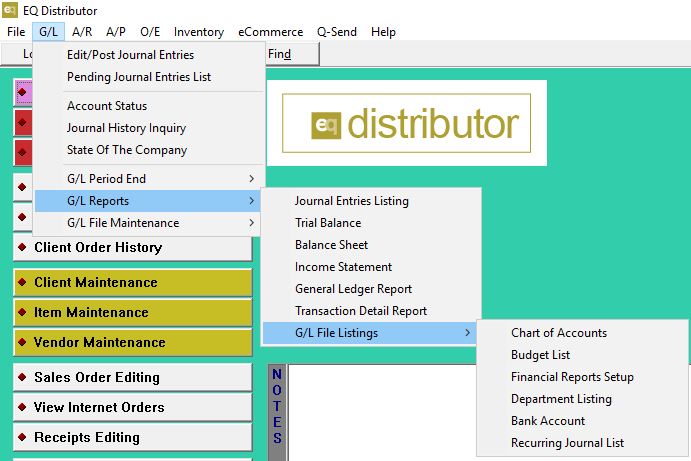Select Budget List
Viewport: 691px width, 461px height.
pos(582,355)
